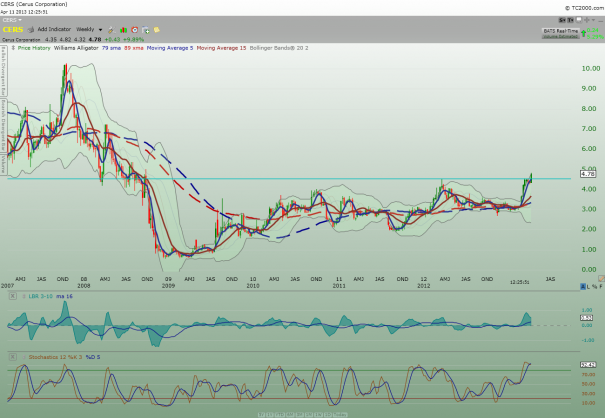This screenshot has width=605, height=418.
Task: Open the red alarm clock alert icon
Action: (135, 29)
